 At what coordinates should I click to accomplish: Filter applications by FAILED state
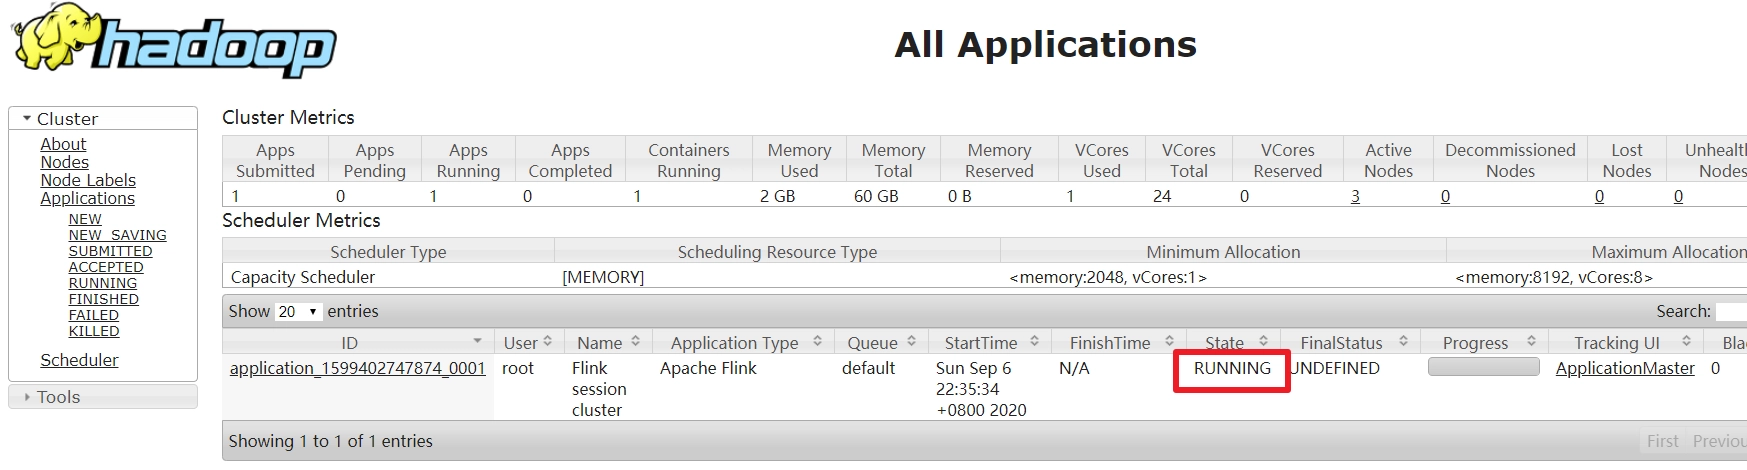tap(93, 315)
